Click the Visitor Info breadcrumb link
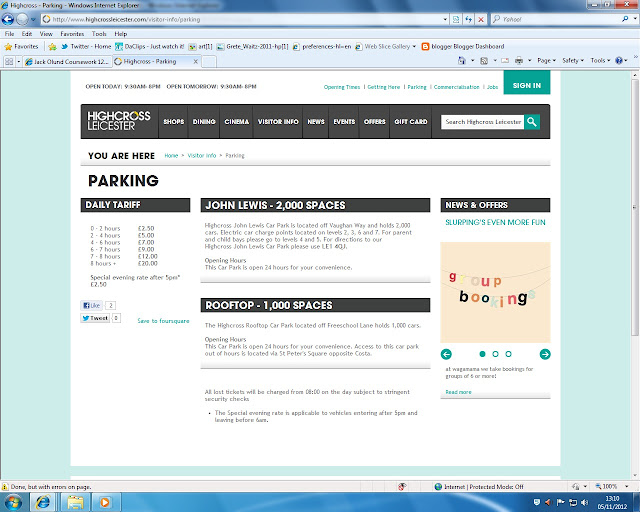 click(x=202, y=156)
